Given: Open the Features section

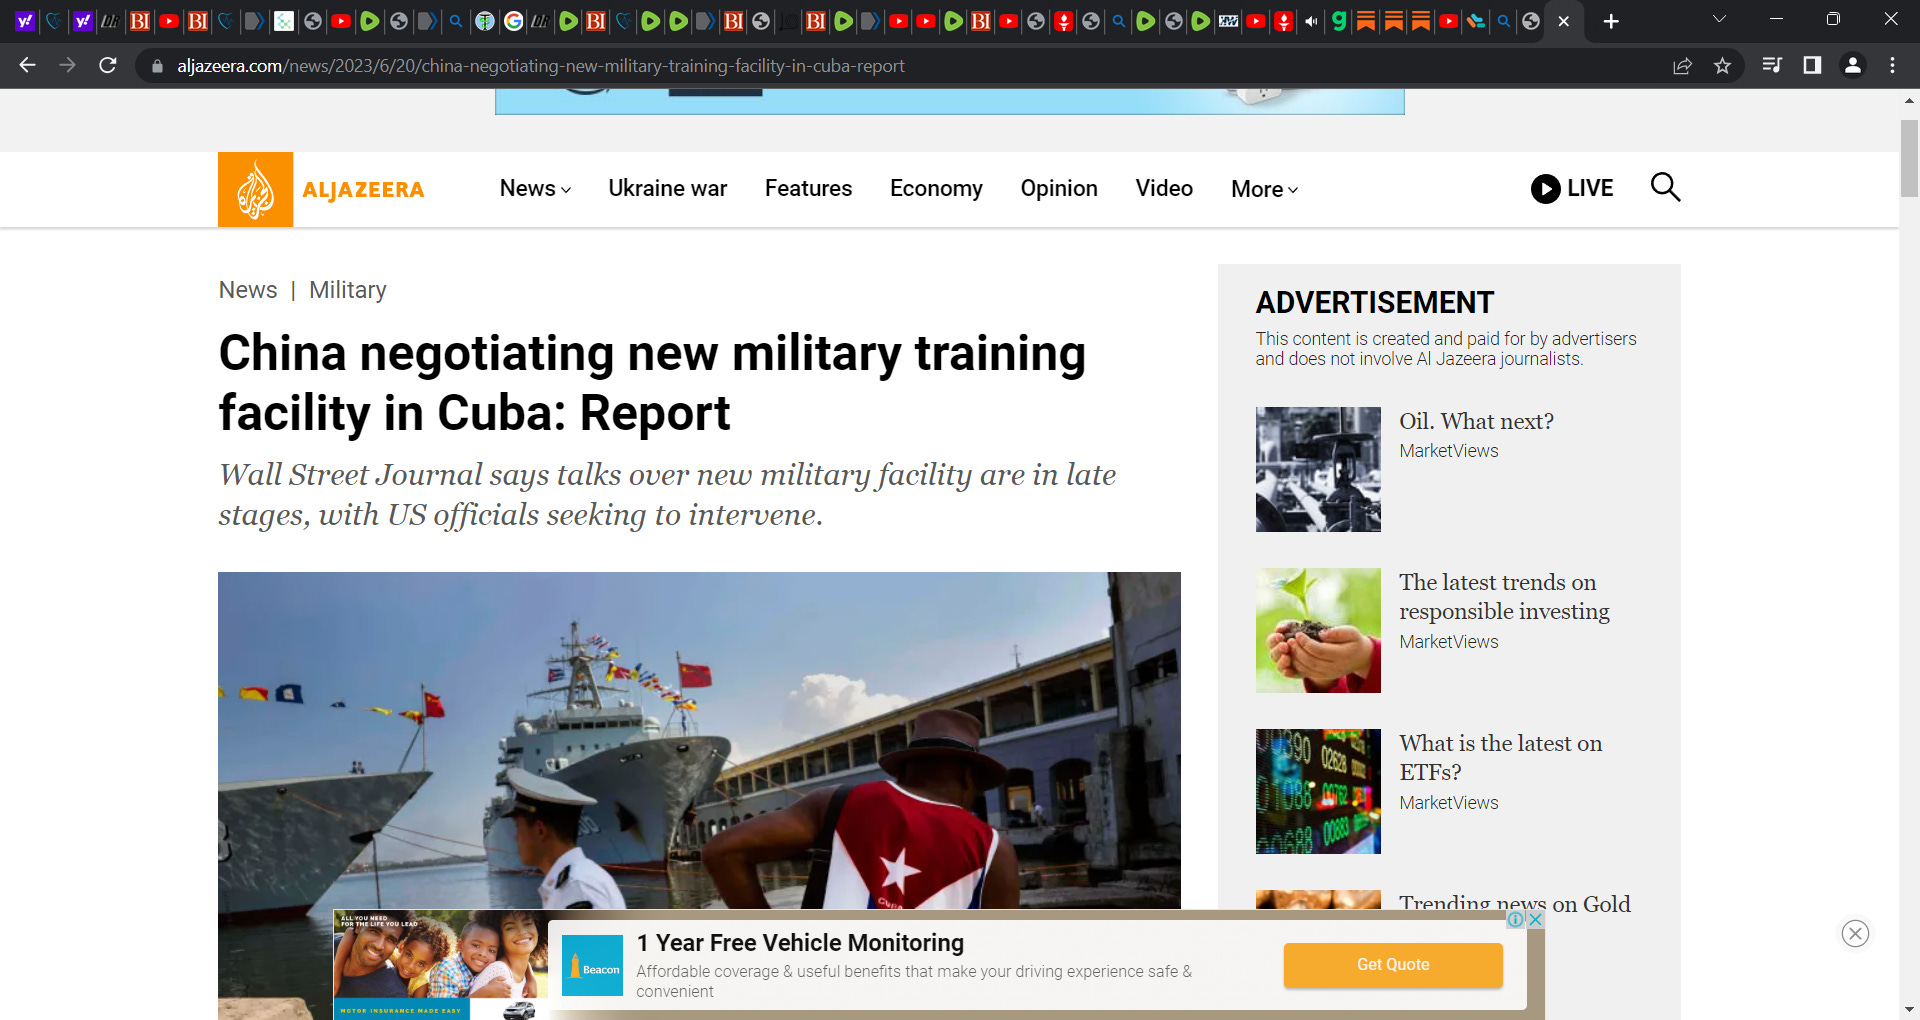Looking at the screenshot, I should [x=808, y=188].
